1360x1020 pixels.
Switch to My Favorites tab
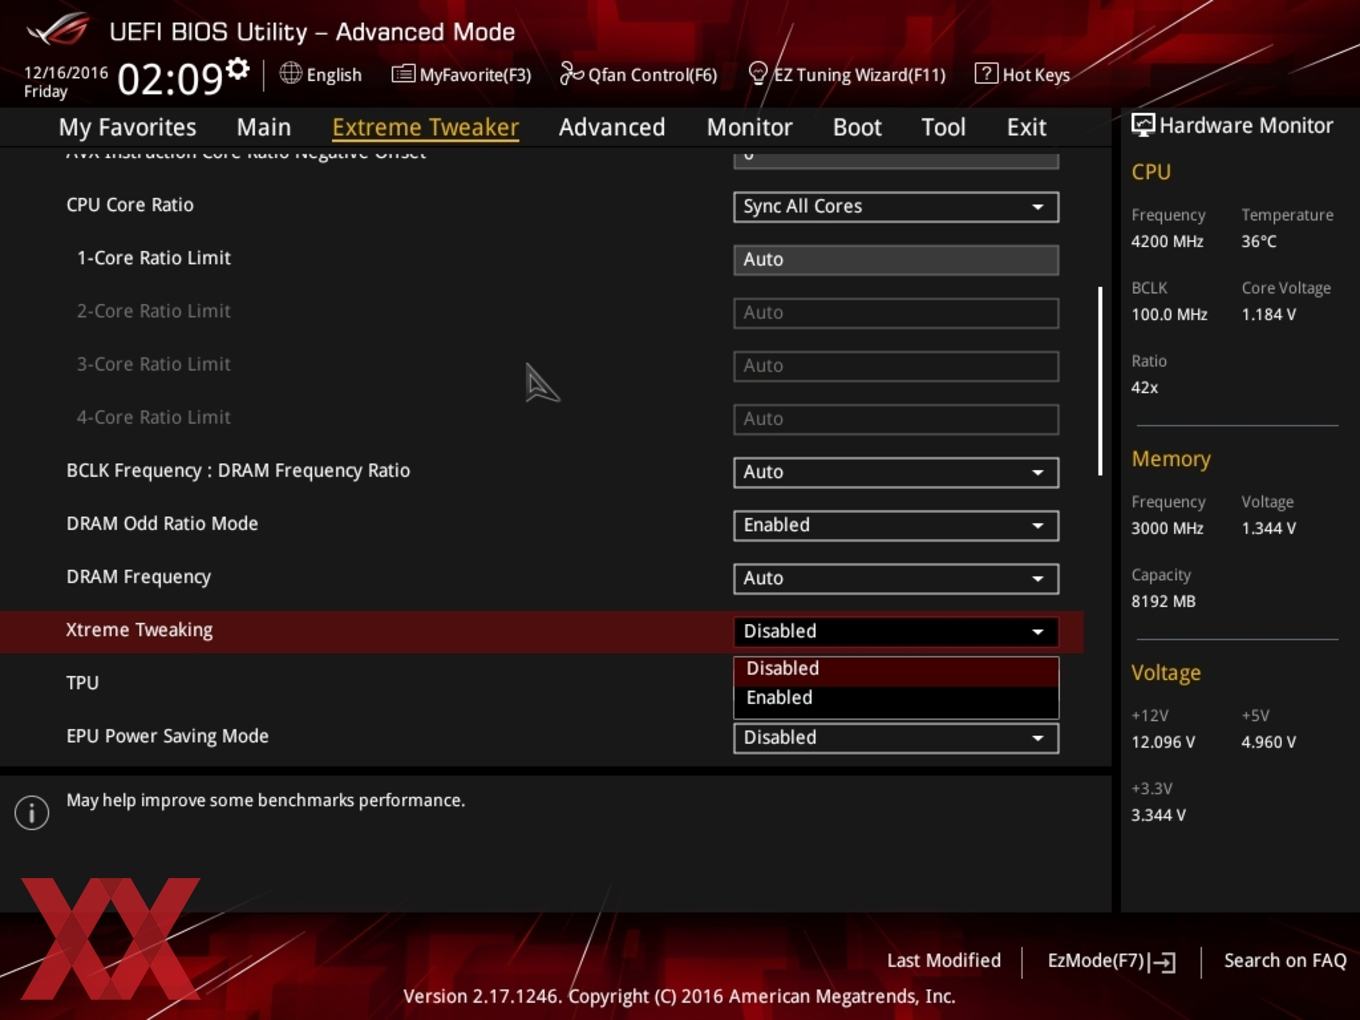click(127, 127)
